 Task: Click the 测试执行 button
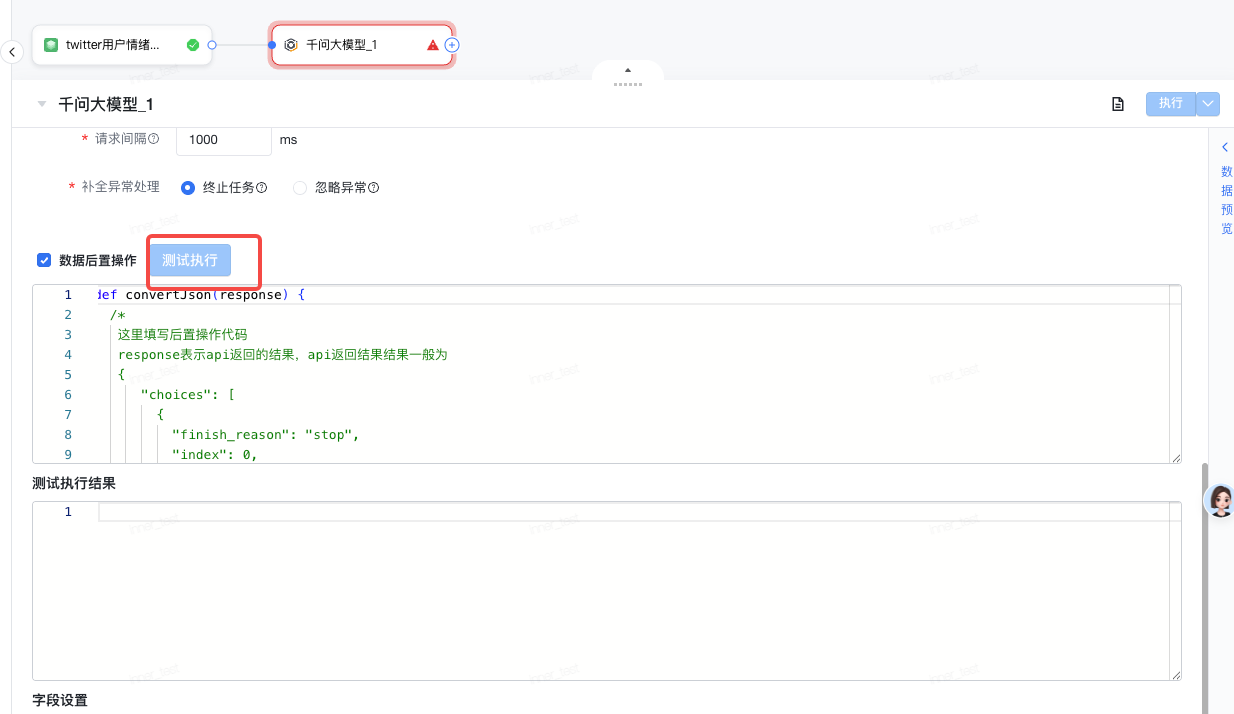click(x=190, y=260)
